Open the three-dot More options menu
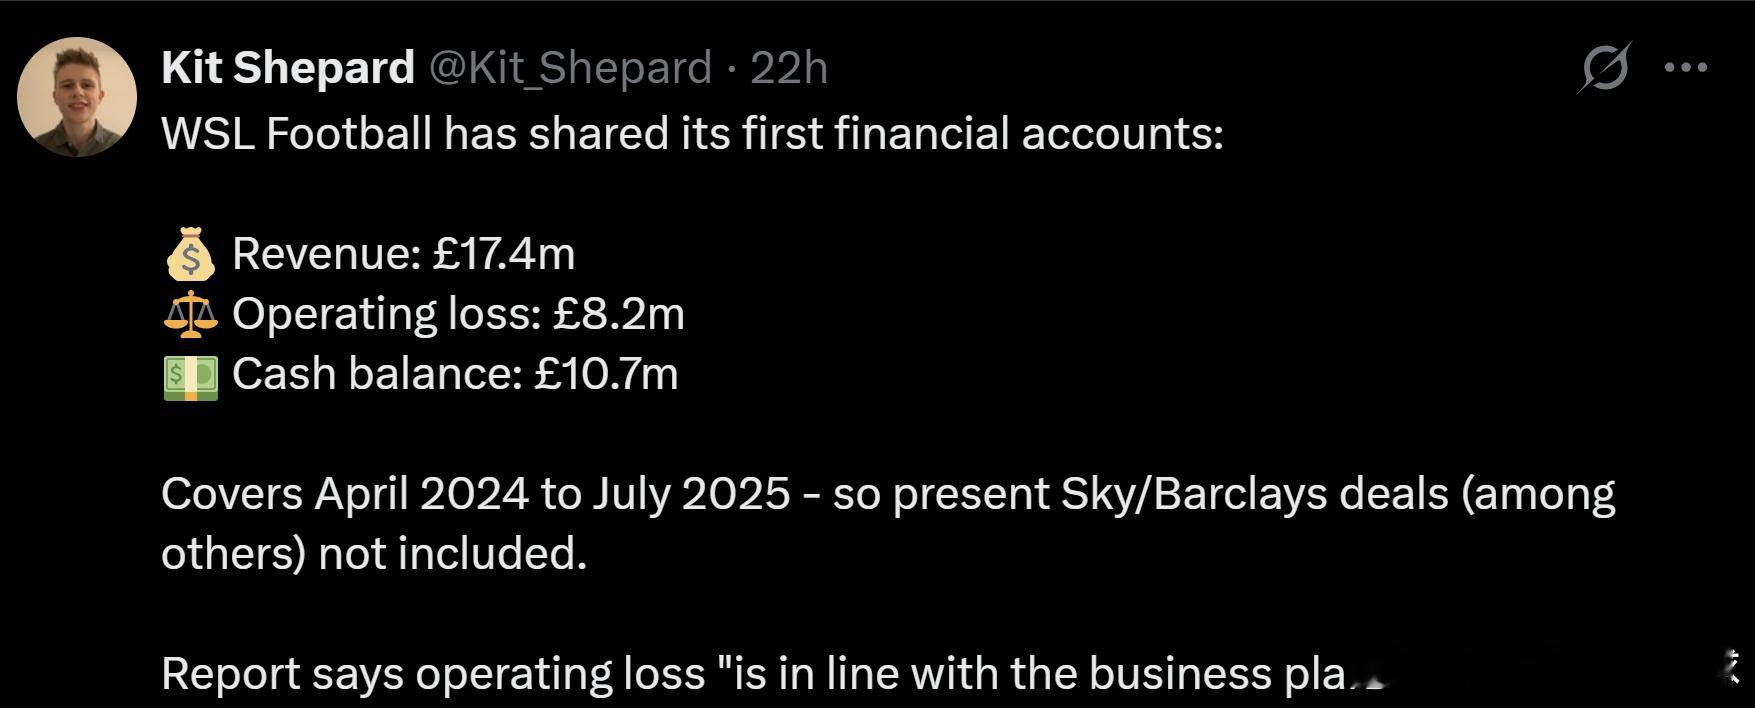Screen dimensions: 1755x708 (1686, 68)
